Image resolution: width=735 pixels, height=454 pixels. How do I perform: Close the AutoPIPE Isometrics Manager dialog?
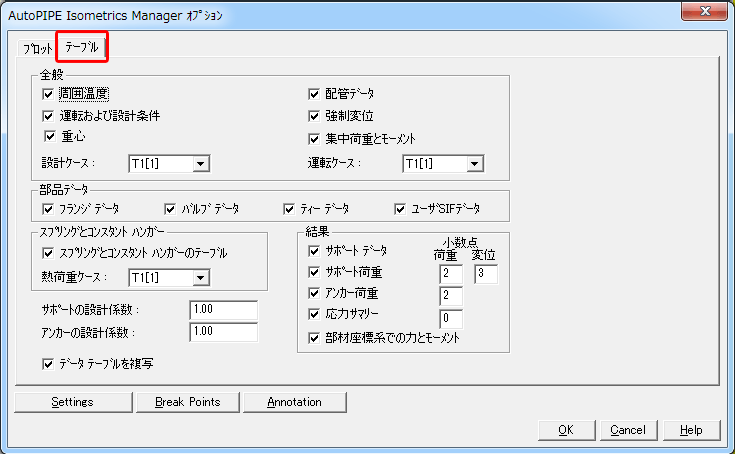click(705, 11)
